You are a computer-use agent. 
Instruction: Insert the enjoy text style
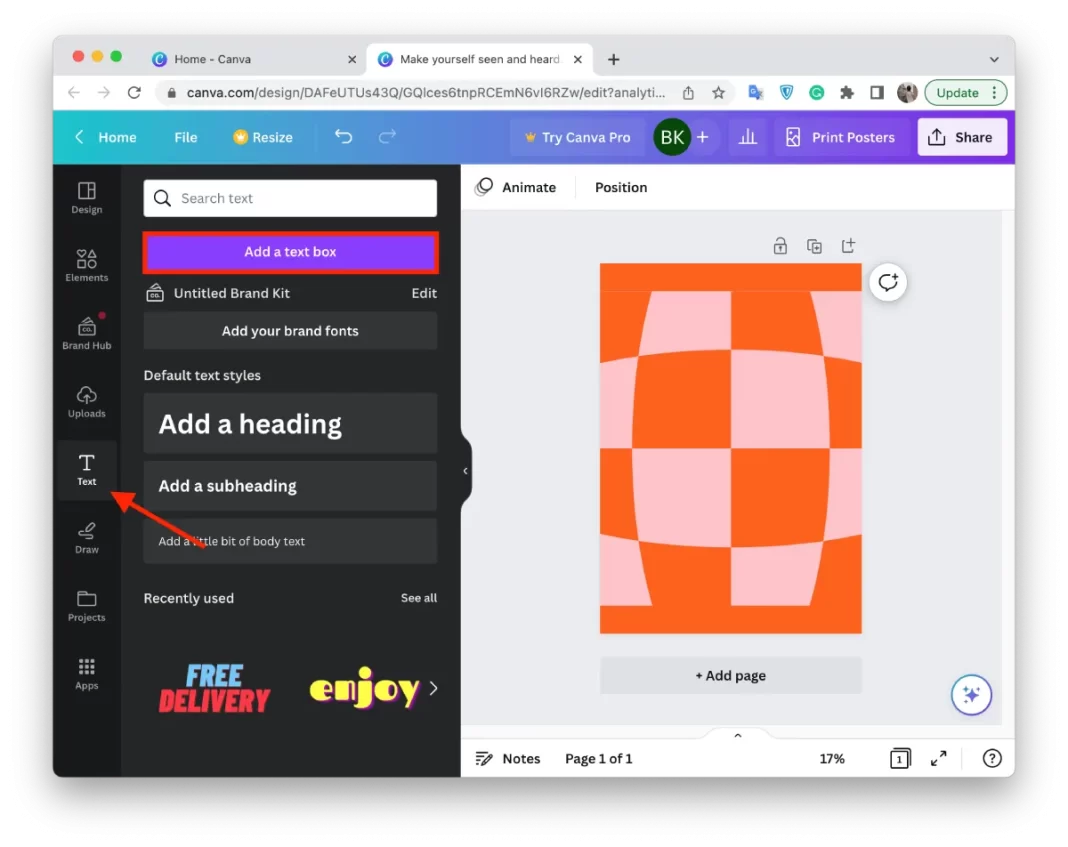pos(364,688)
